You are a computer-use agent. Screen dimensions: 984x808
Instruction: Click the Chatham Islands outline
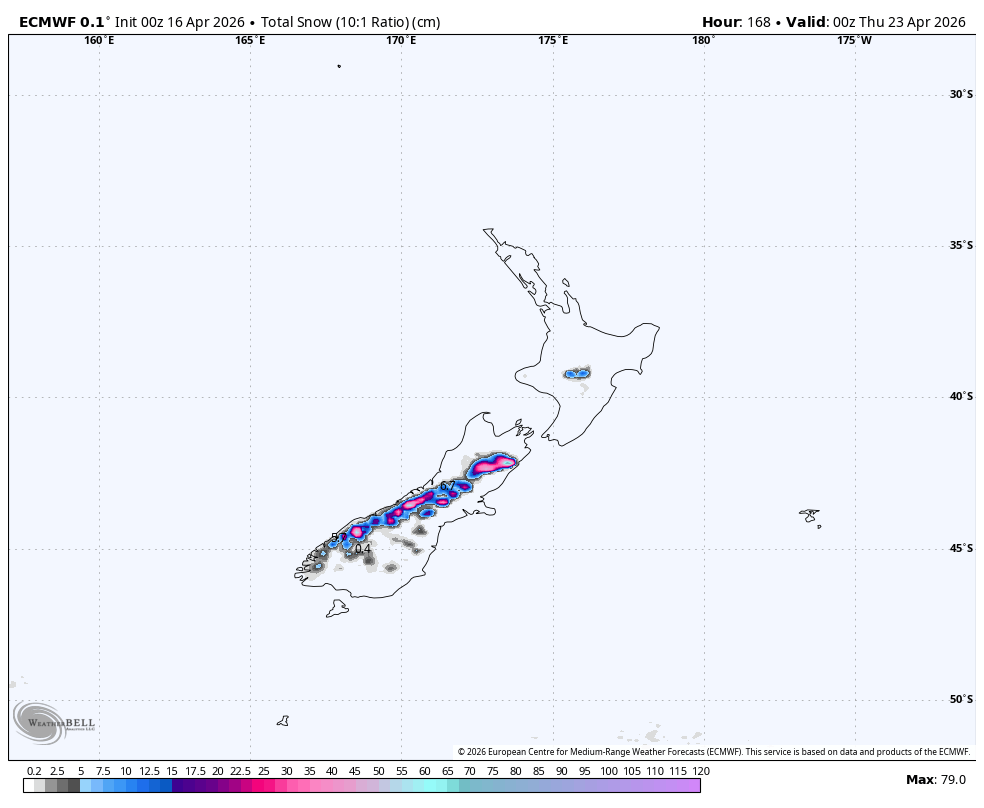pos(810,516)
